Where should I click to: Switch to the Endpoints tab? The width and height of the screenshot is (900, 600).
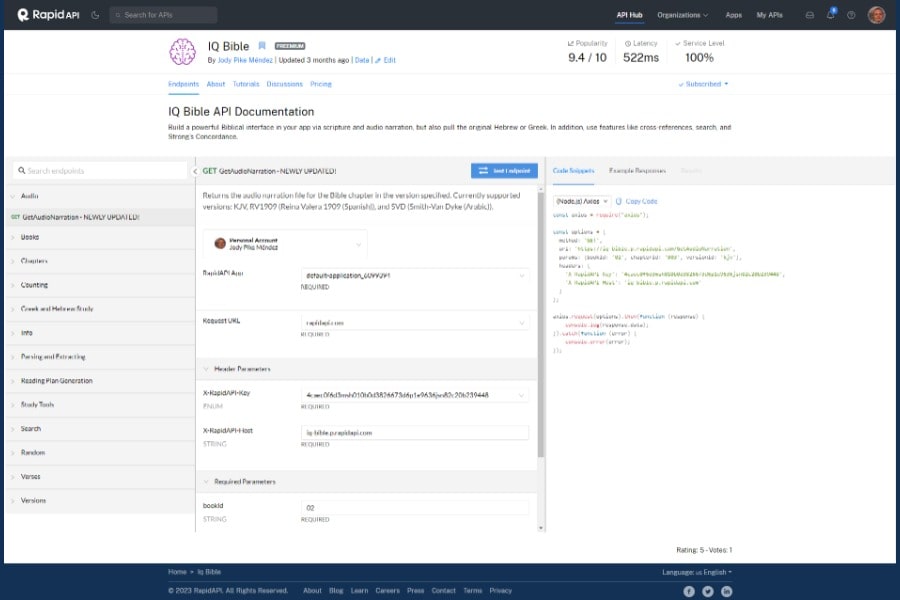point(183,84)
